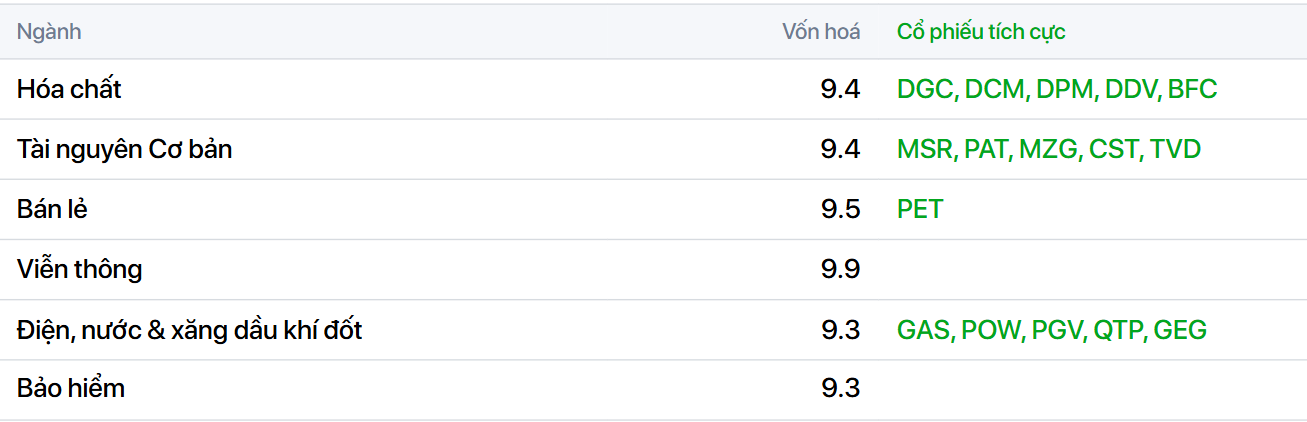Image resolution: width=1307 pixels, height=422 pixels.
Task: Click the DGC stock ticker
Action: click(x=926, y=89)
